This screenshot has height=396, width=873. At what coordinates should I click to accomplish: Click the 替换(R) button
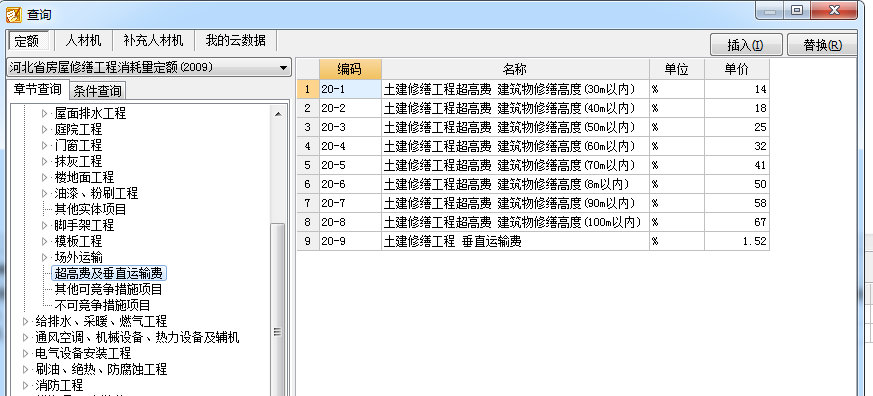coord(822,45)
